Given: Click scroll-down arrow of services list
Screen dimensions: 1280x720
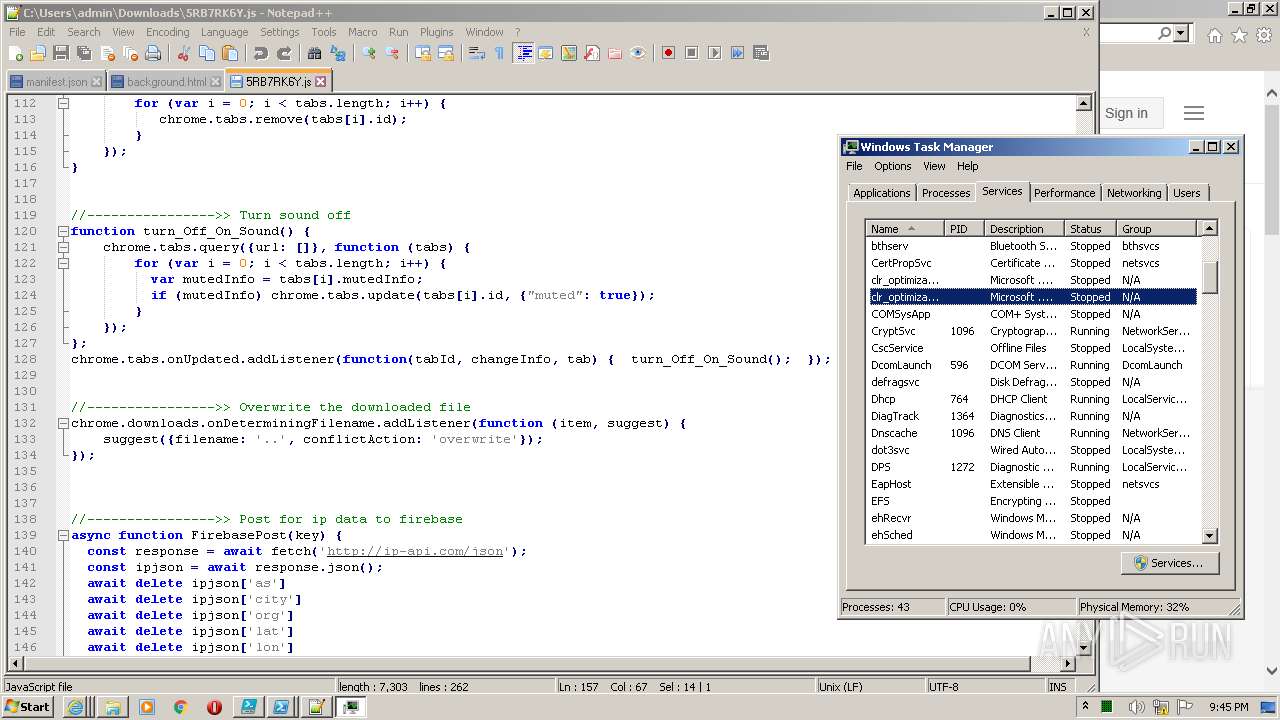Looking at the screenshot, I should [1209, 536].
